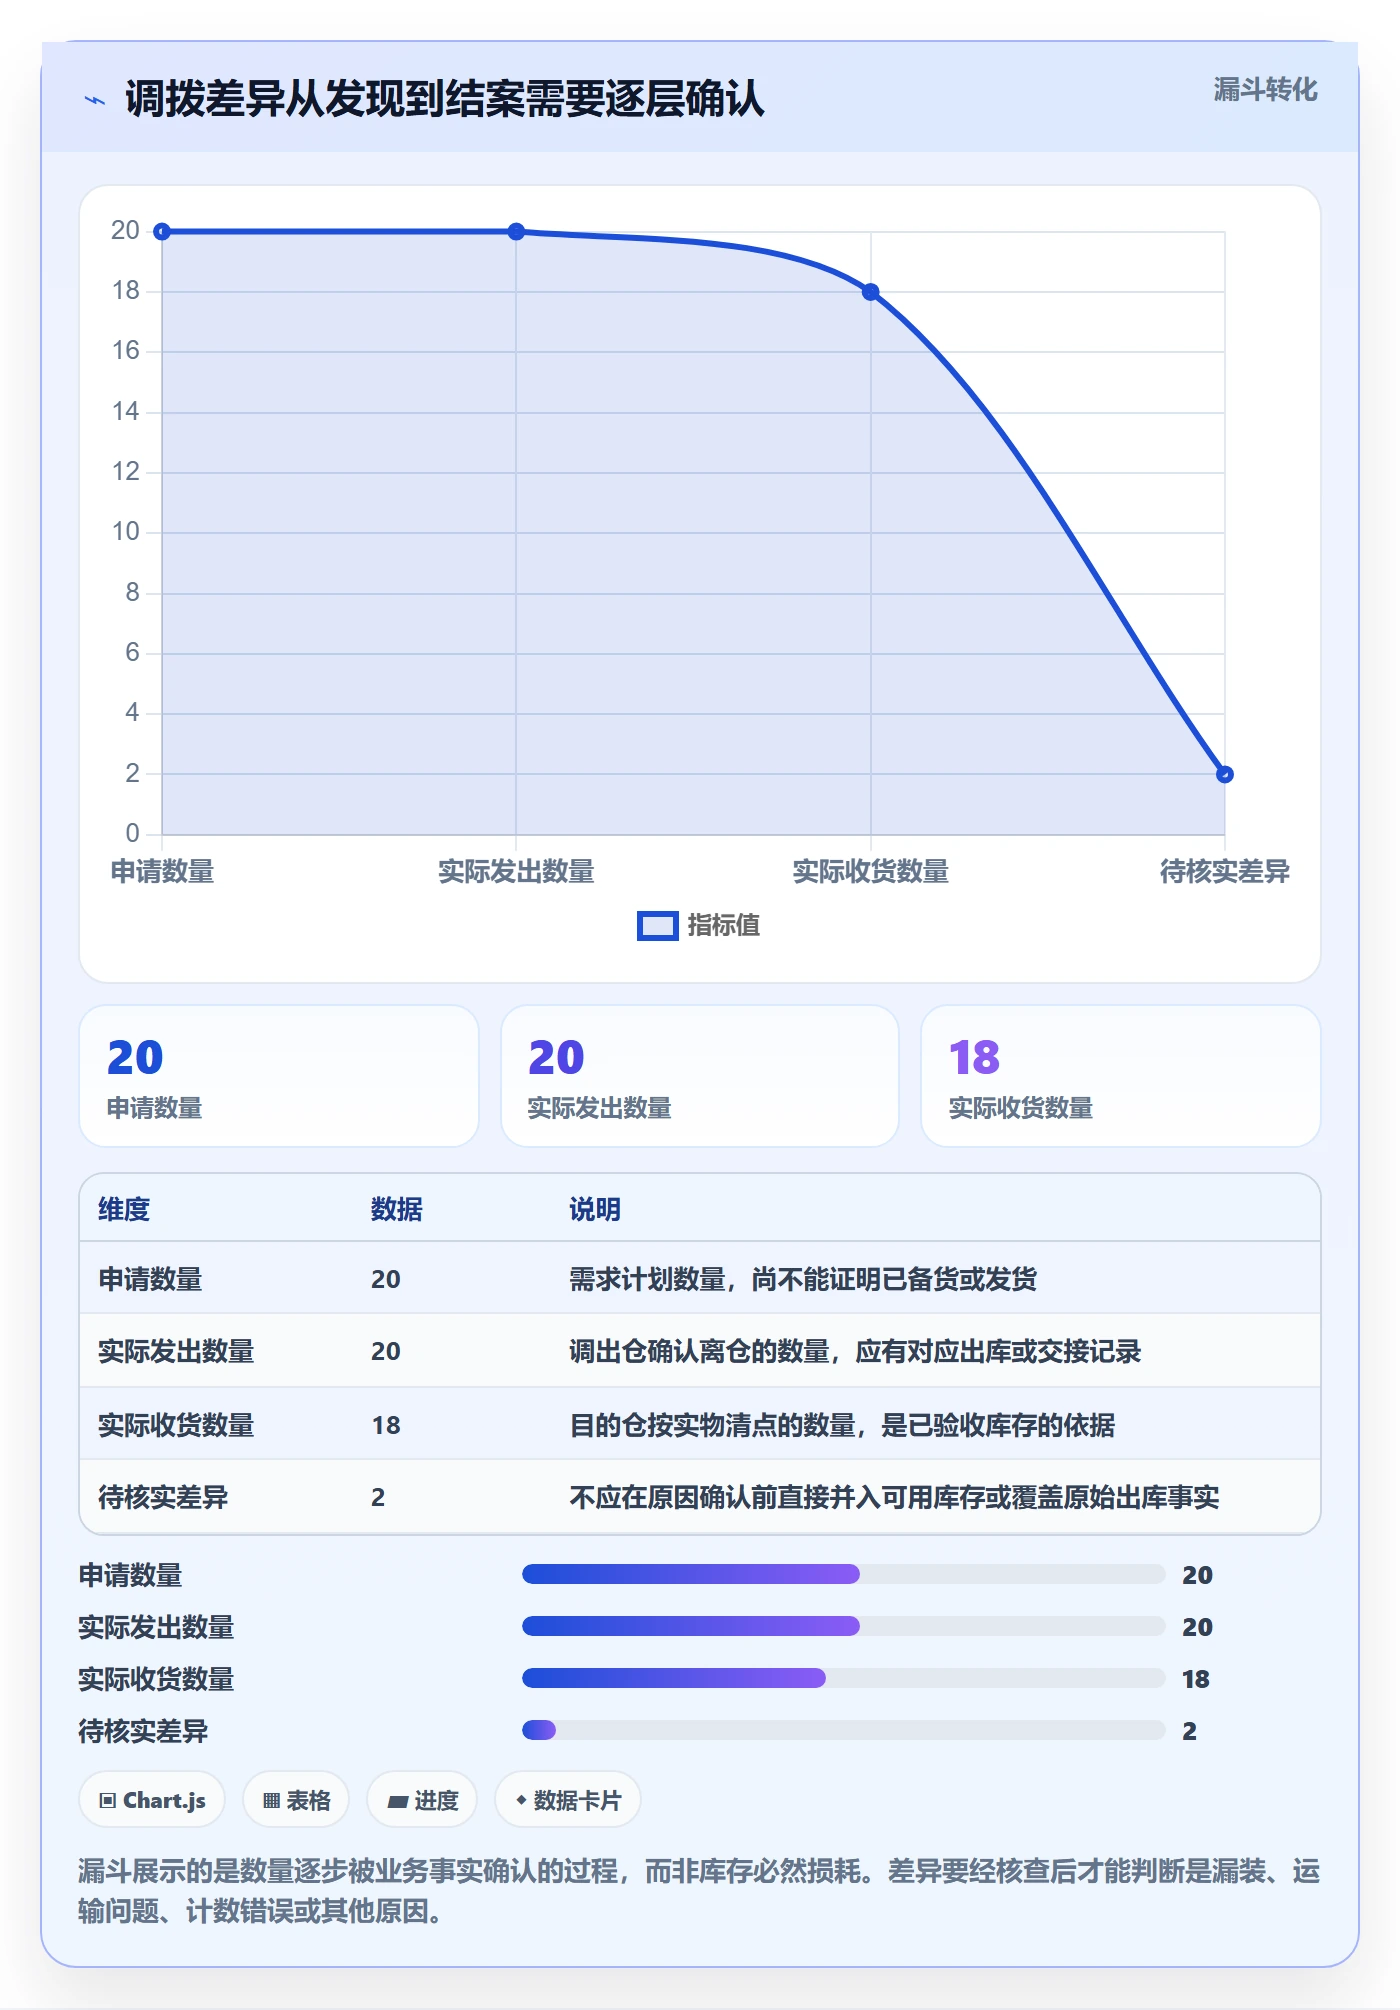Select the 实际发出数量 table row name cell

(176, 1351)
